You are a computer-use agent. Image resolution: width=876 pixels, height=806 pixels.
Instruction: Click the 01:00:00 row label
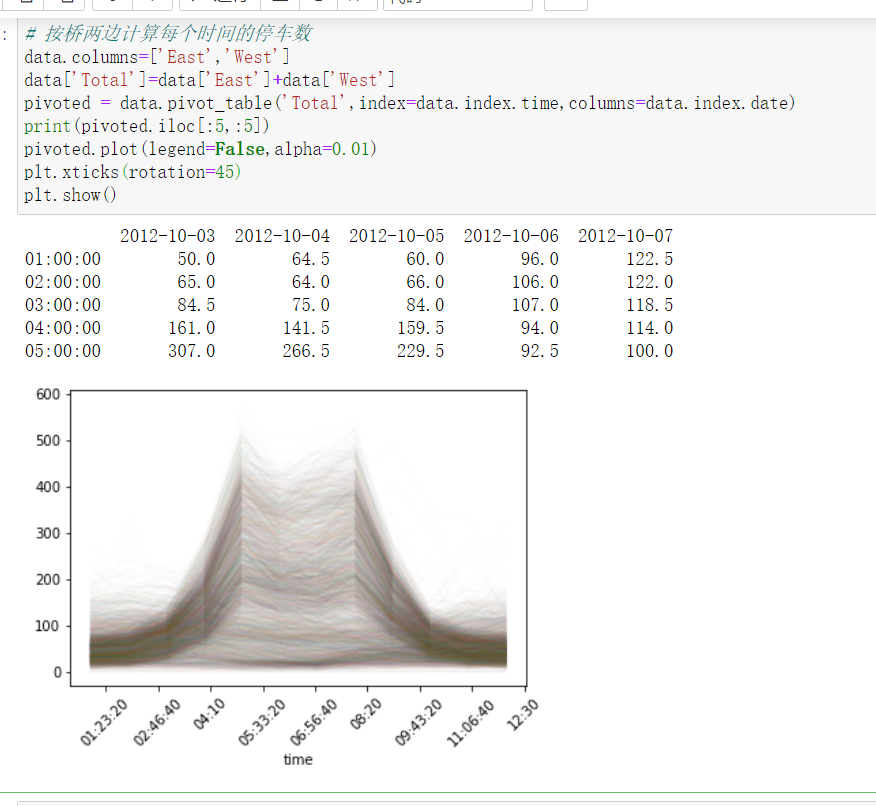click(x=63, y=259)
